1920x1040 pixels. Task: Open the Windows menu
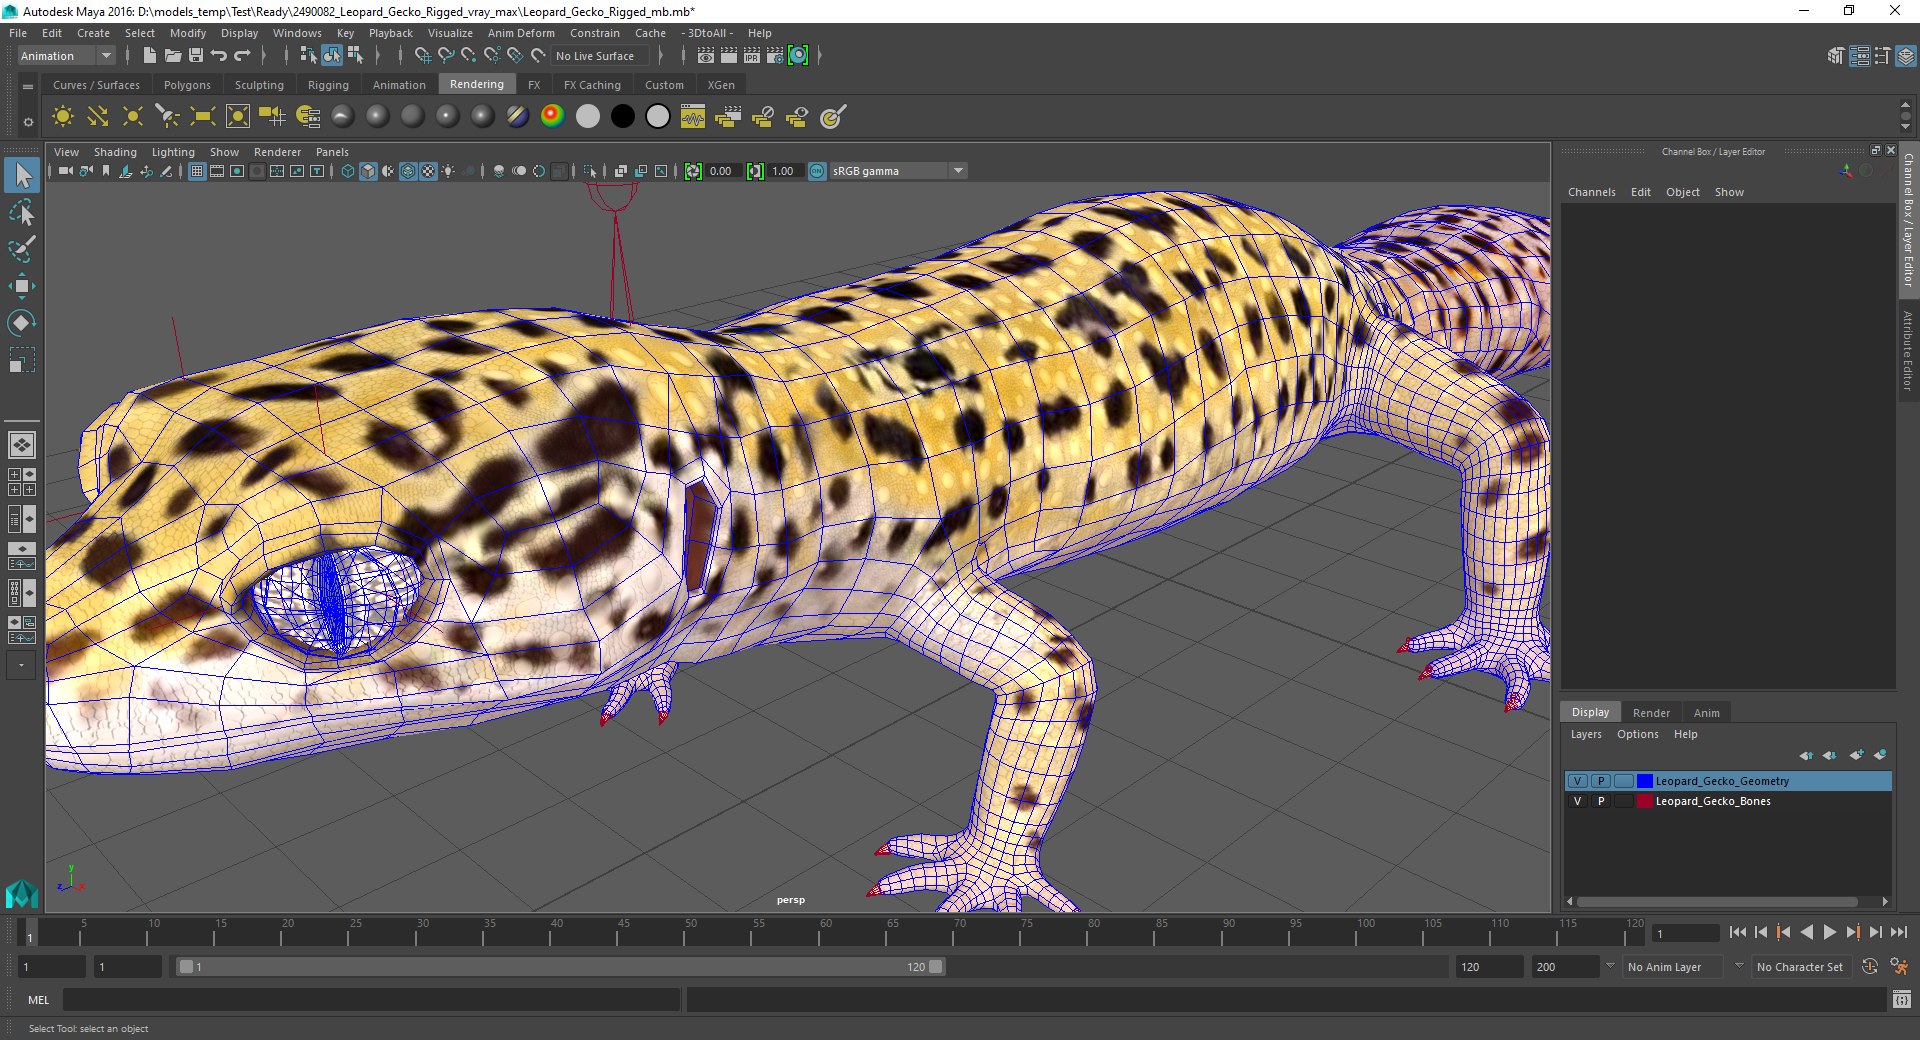297,33
